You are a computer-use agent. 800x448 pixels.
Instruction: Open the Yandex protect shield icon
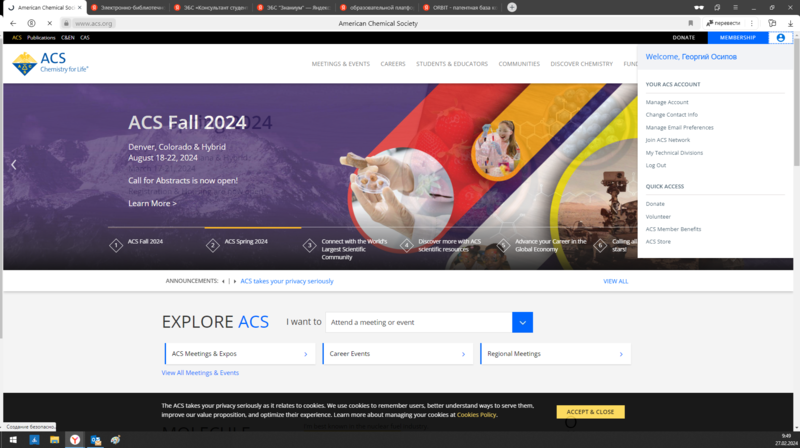31,23
